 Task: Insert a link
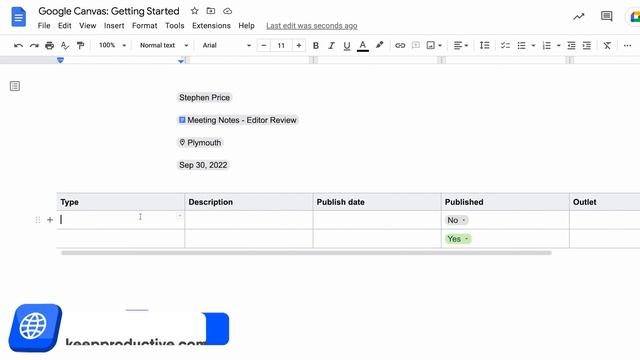click(x=400, y=45)
